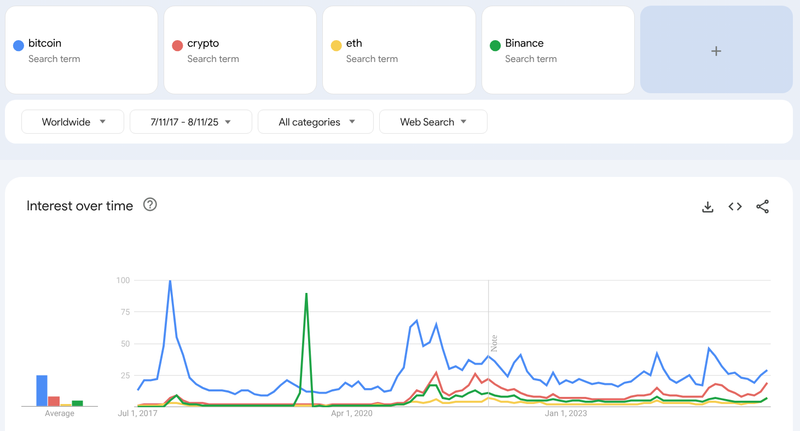Click the Note marker on the chart
Image resolution: width=800 pixels, height=431 pixels.
(493, 343)
